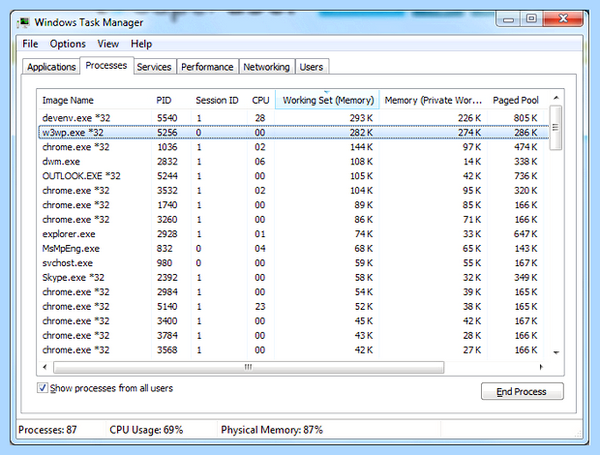Maximize the Task Manager window
This screenshot has height=455, width=600.
coord(531,19)
